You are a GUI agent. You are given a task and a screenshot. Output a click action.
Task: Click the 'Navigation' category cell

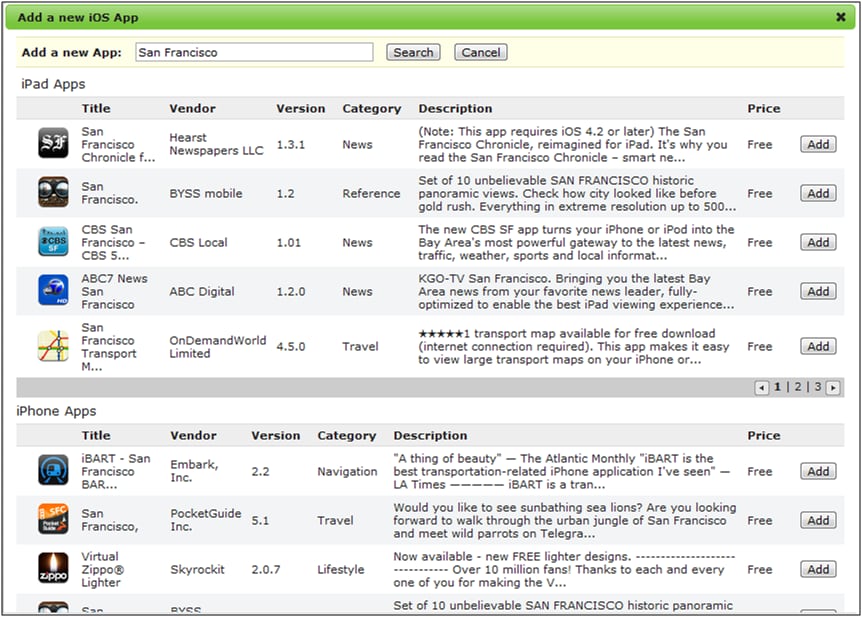coord(347,471)
